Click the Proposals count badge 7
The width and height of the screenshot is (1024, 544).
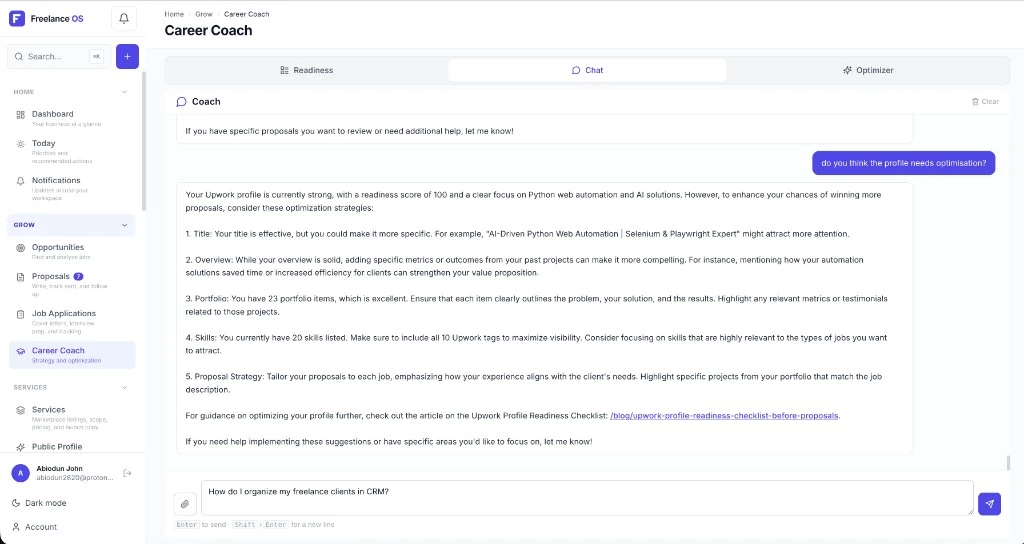(78, 276)
